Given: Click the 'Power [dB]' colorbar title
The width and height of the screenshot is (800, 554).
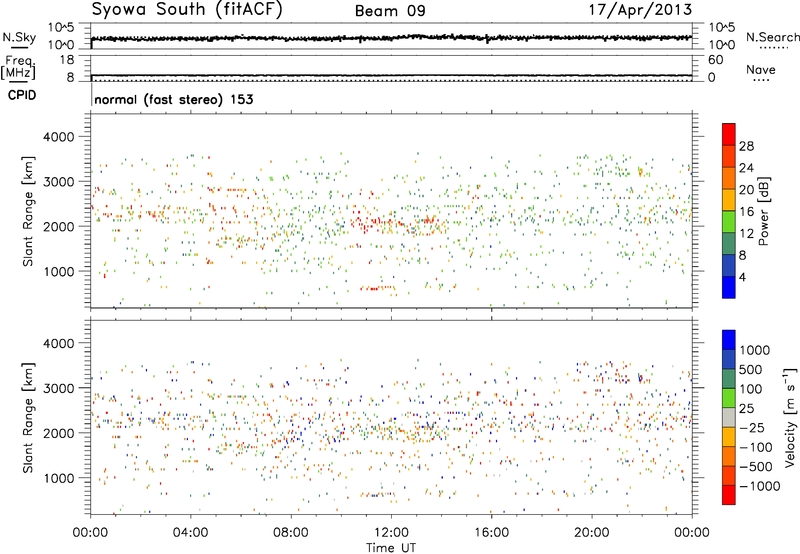Looking at the screenshot, I should pos(763,211).
